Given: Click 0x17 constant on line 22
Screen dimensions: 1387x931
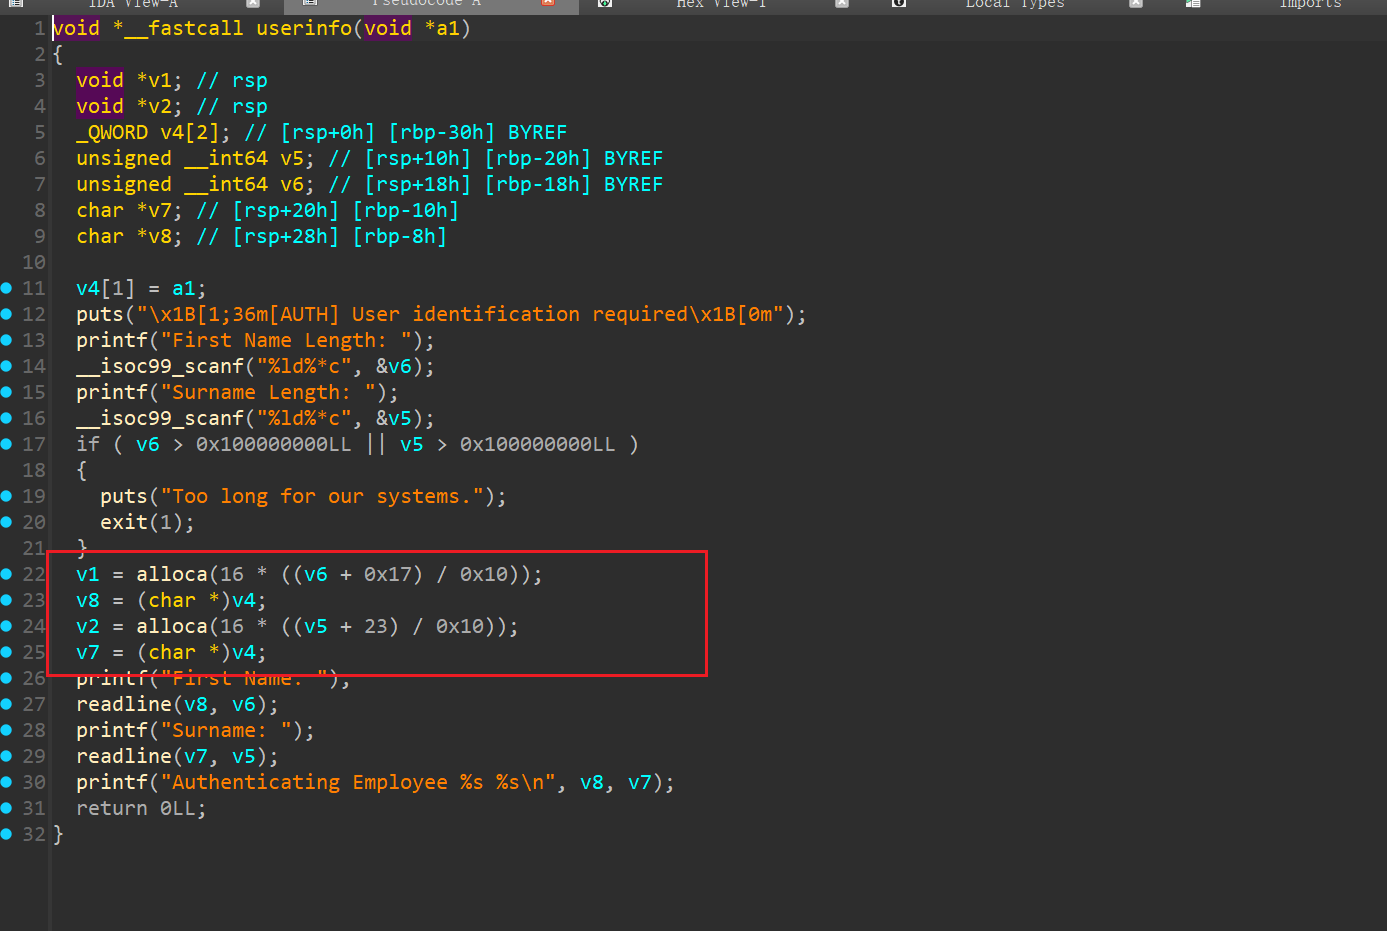Looking at the screenshot, I should [388, 574].
